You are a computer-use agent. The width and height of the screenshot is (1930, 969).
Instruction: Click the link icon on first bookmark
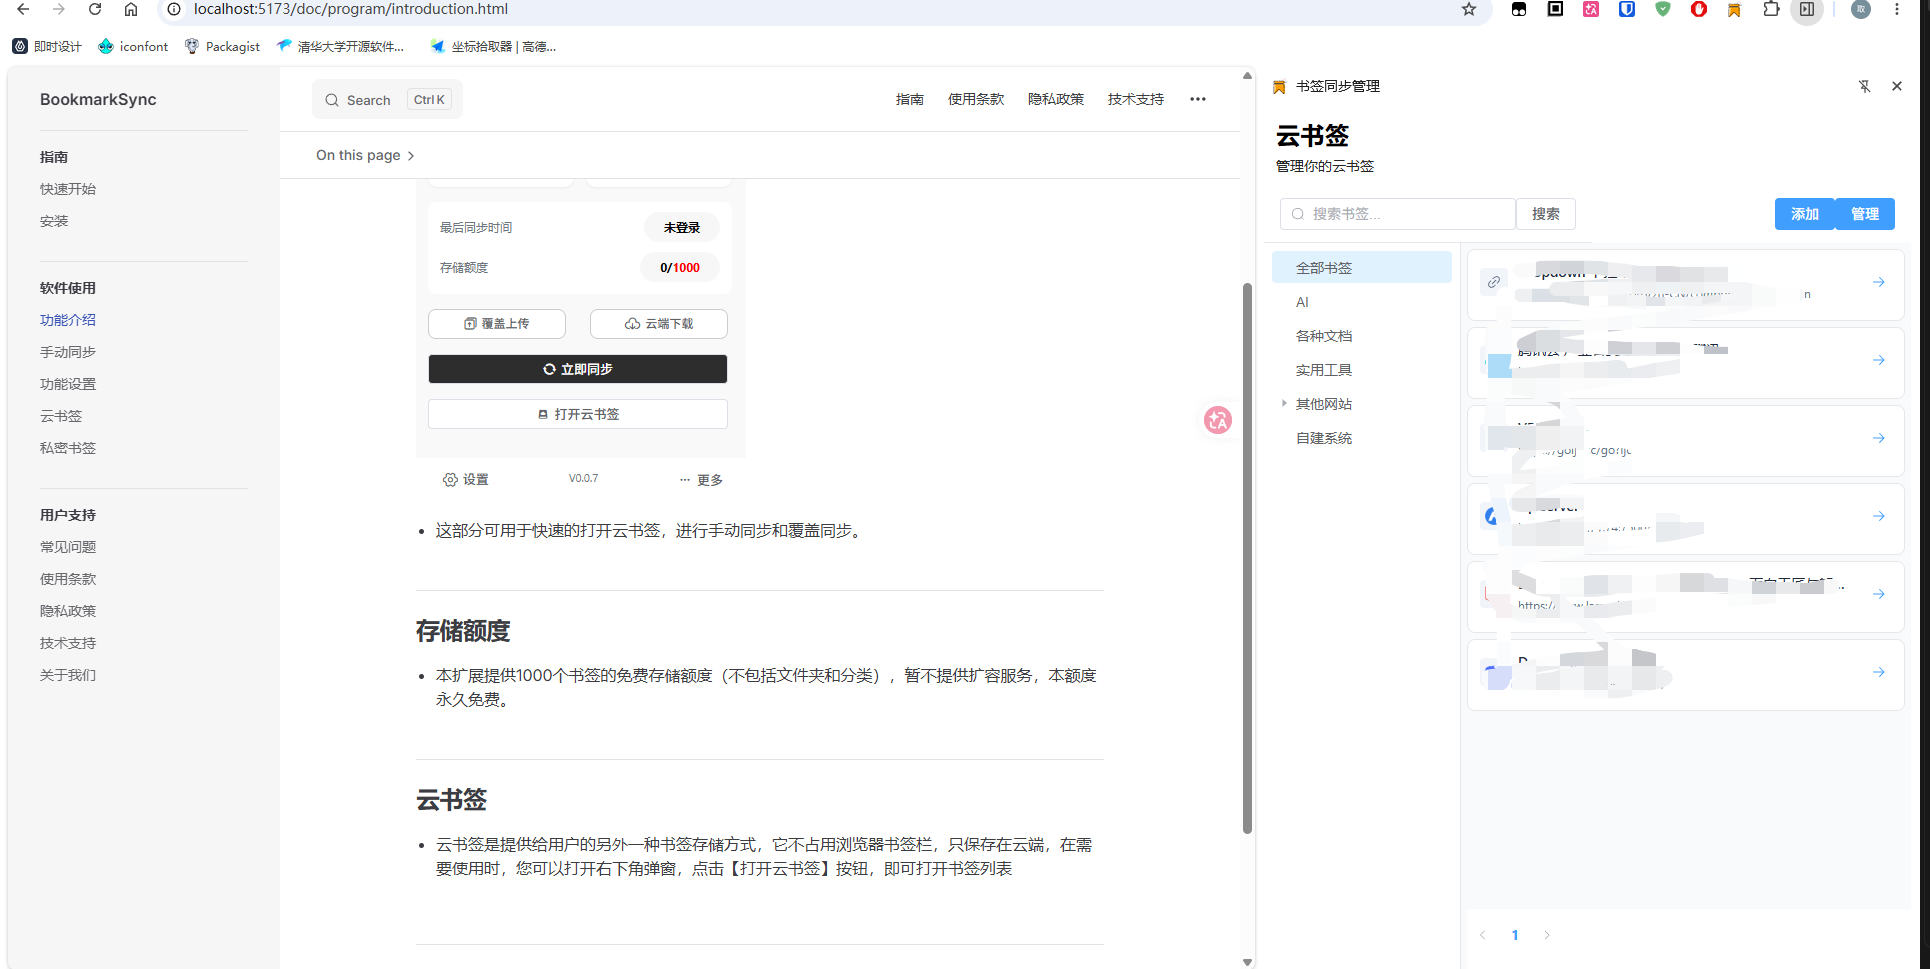coord(1494,282)
